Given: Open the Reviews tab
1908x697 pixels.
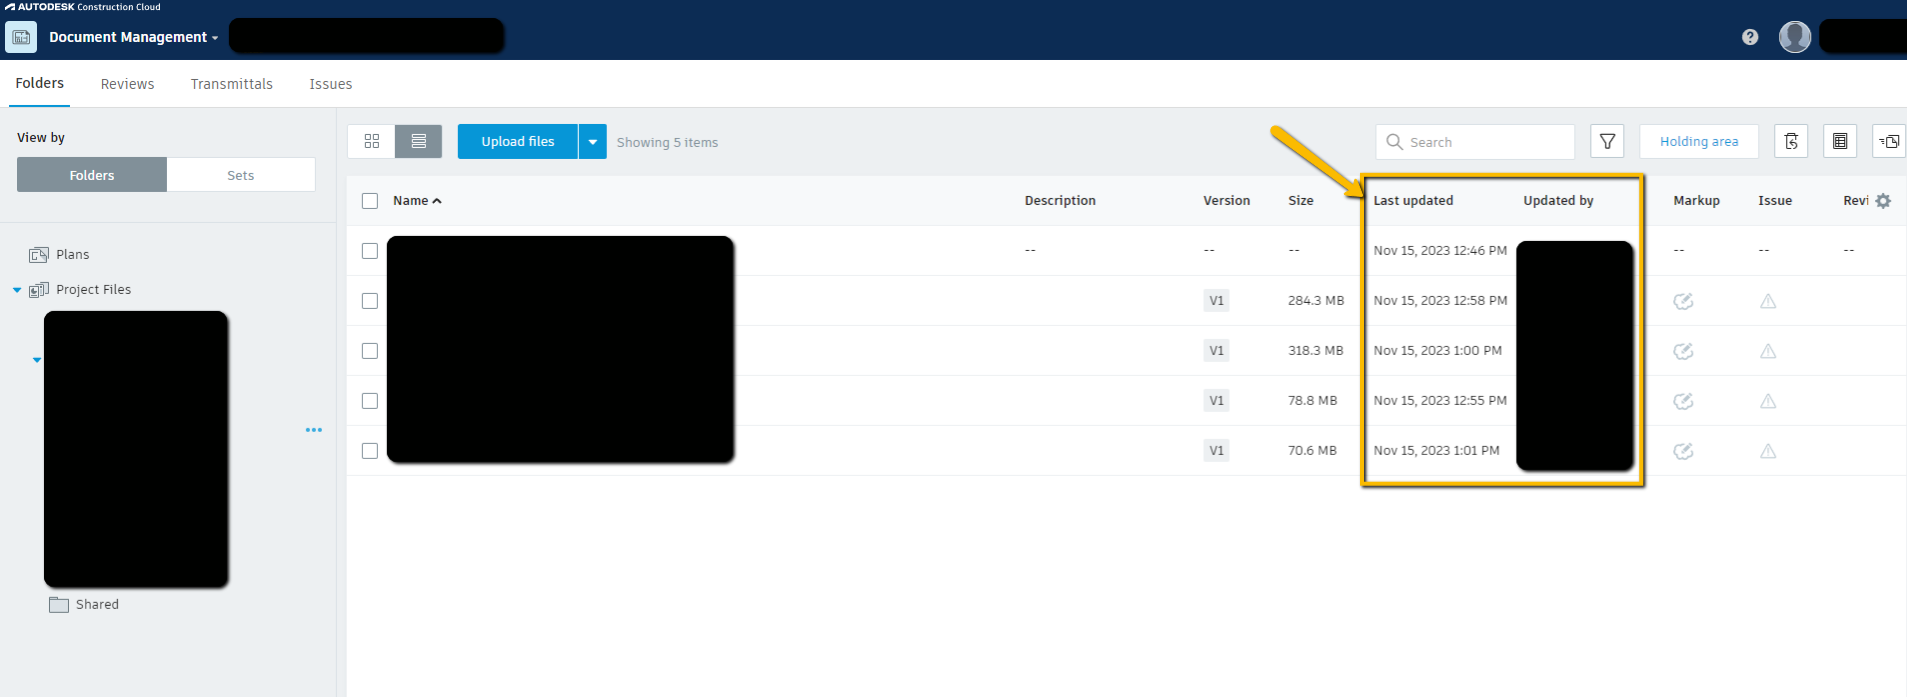Looking at the screenshot, I should click(127, 84).
